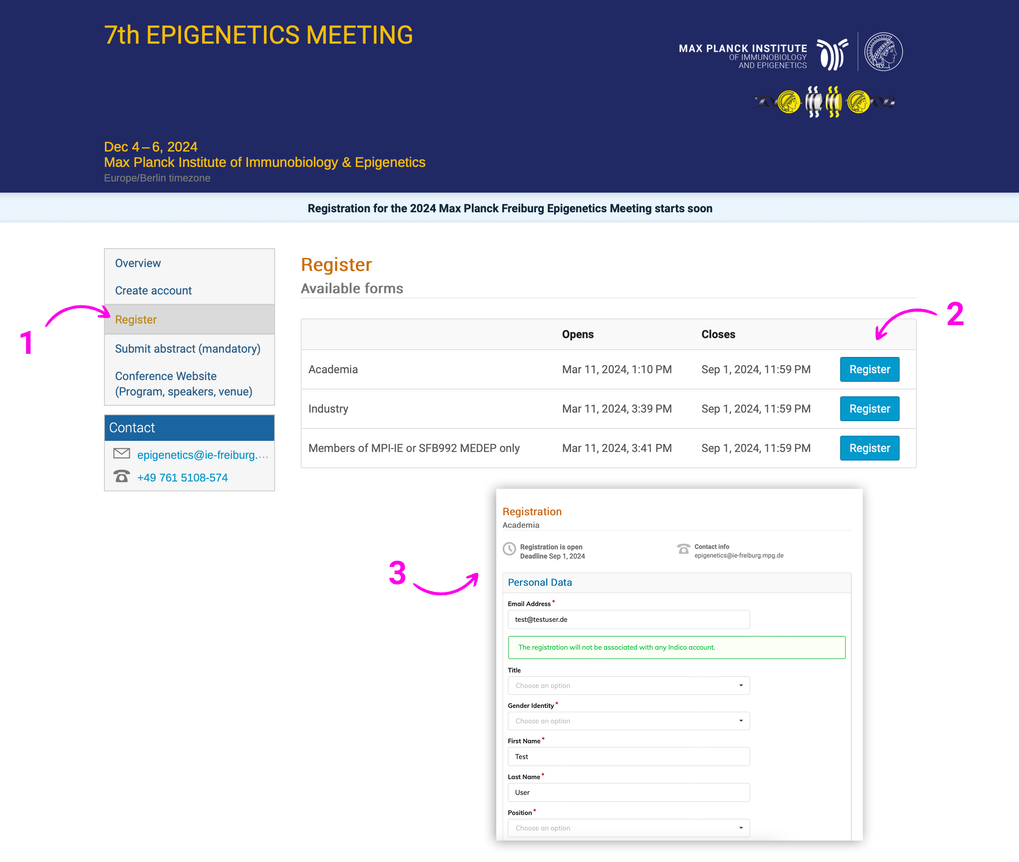Screen dimensions: 1019x862
Task: Open the Title dropdown
Action: point(628,685)
